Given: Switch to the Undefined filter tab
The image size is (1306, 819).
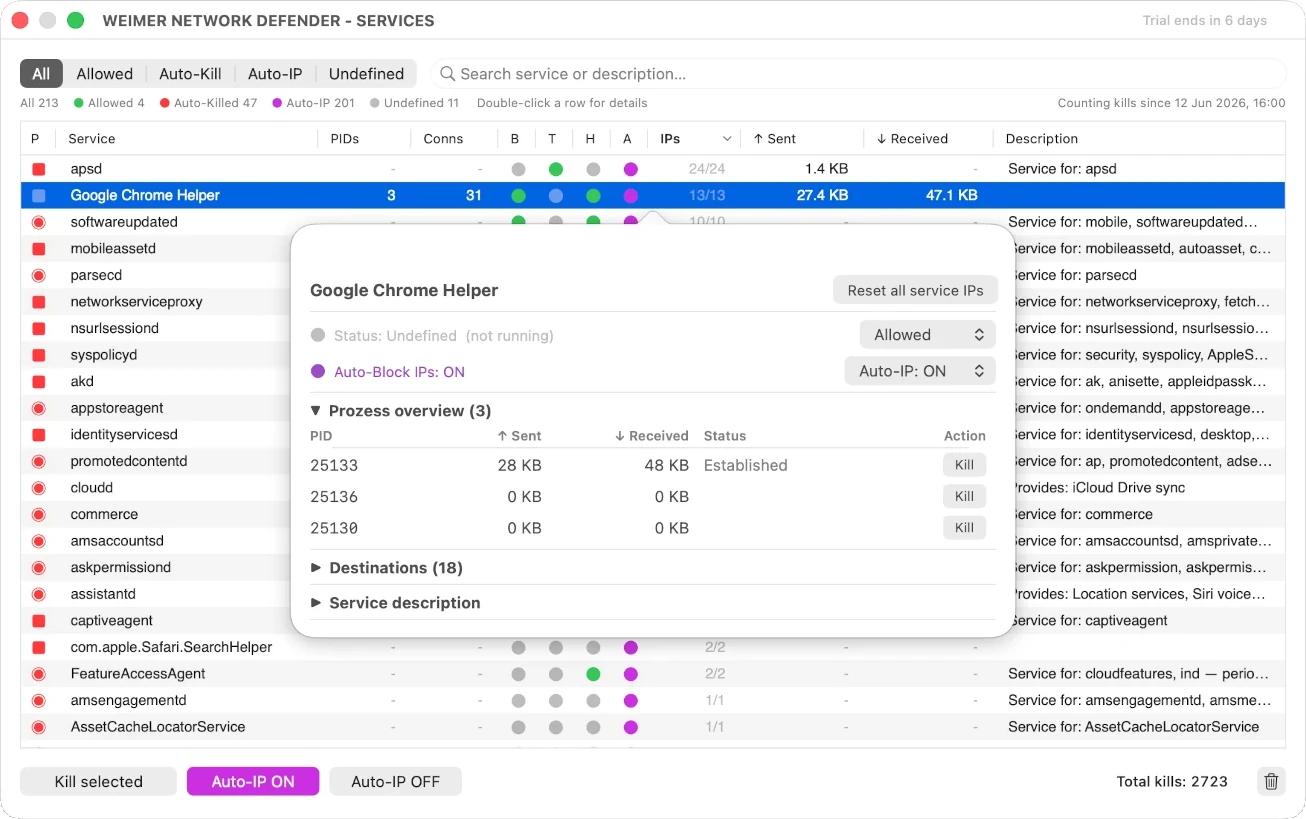Looking at the screenshot, I should [x=366, y=74].
